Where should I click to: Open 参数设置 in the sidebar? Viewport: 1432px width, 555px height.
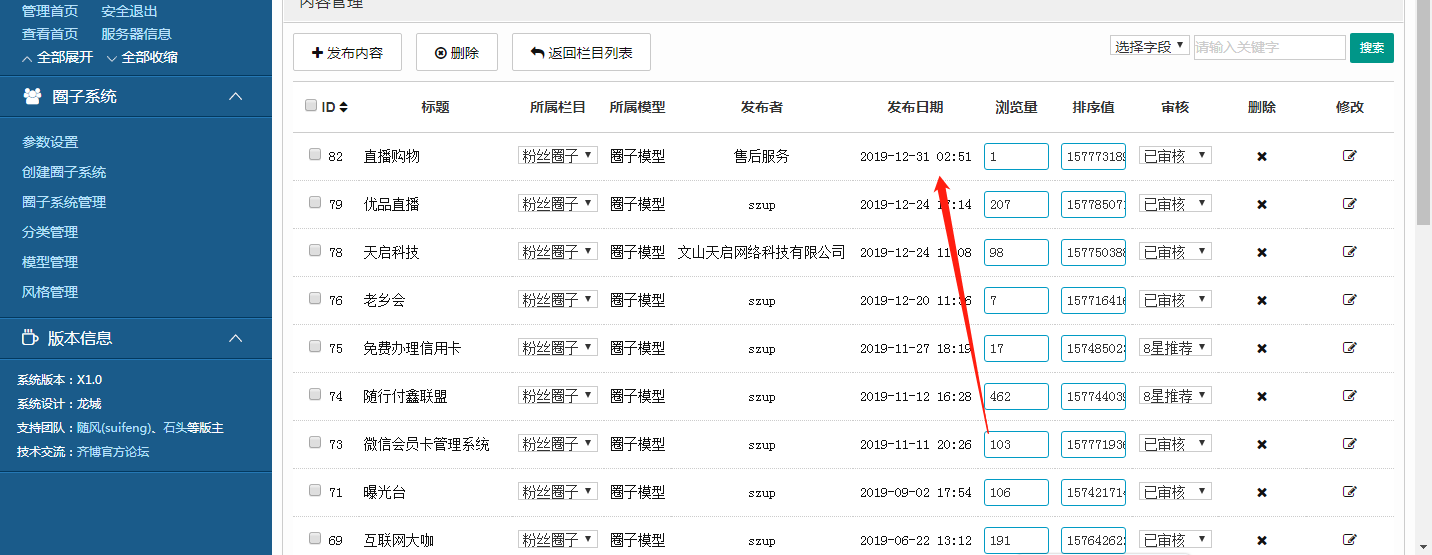click(50, 142)
